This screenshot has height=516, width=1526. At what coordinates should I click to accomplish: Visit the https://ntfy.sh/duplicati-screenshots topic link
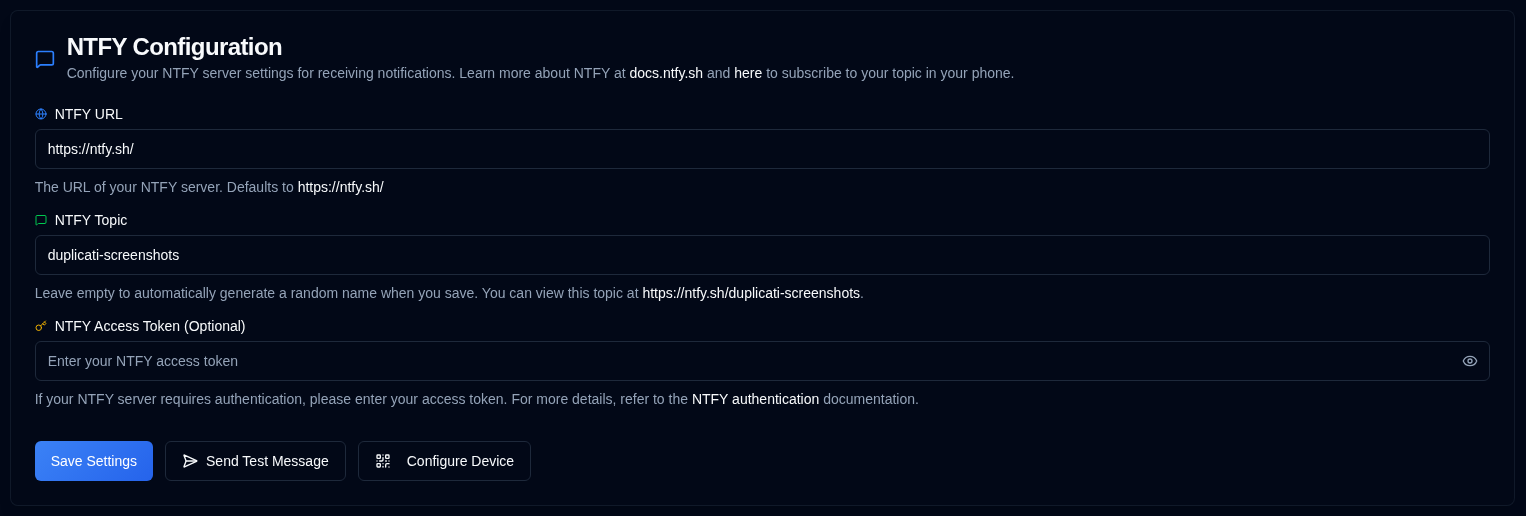(751, 293)
